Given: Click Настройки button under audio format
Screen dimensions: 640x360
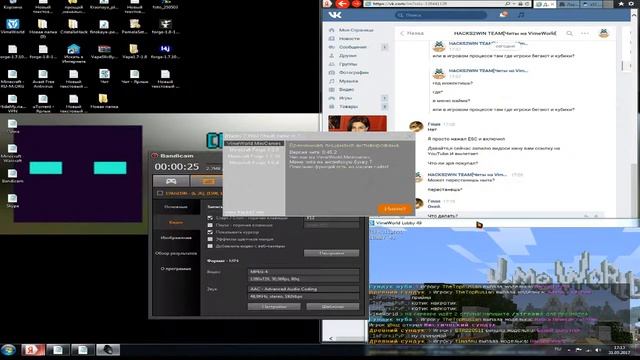Looking at the screenshot, I should pyautogui.click(x=274, y=306).
